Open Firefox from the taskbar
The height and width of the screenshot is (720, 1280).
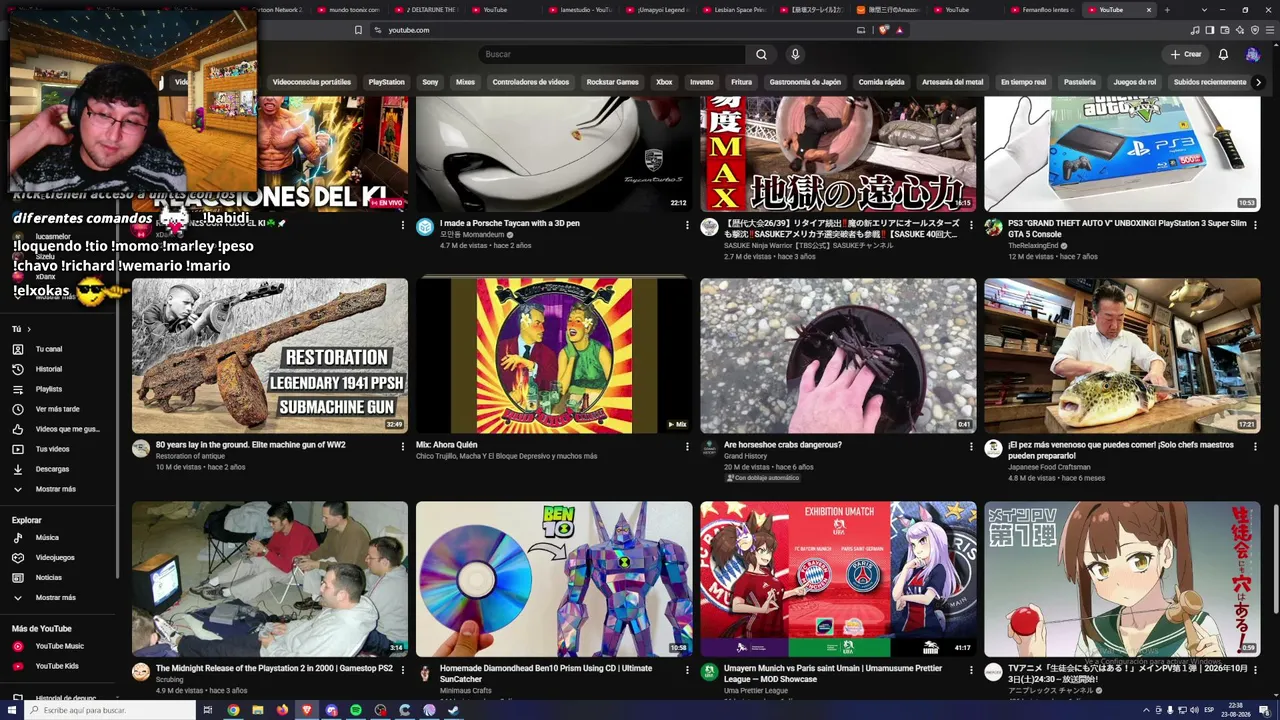(282, 710)
